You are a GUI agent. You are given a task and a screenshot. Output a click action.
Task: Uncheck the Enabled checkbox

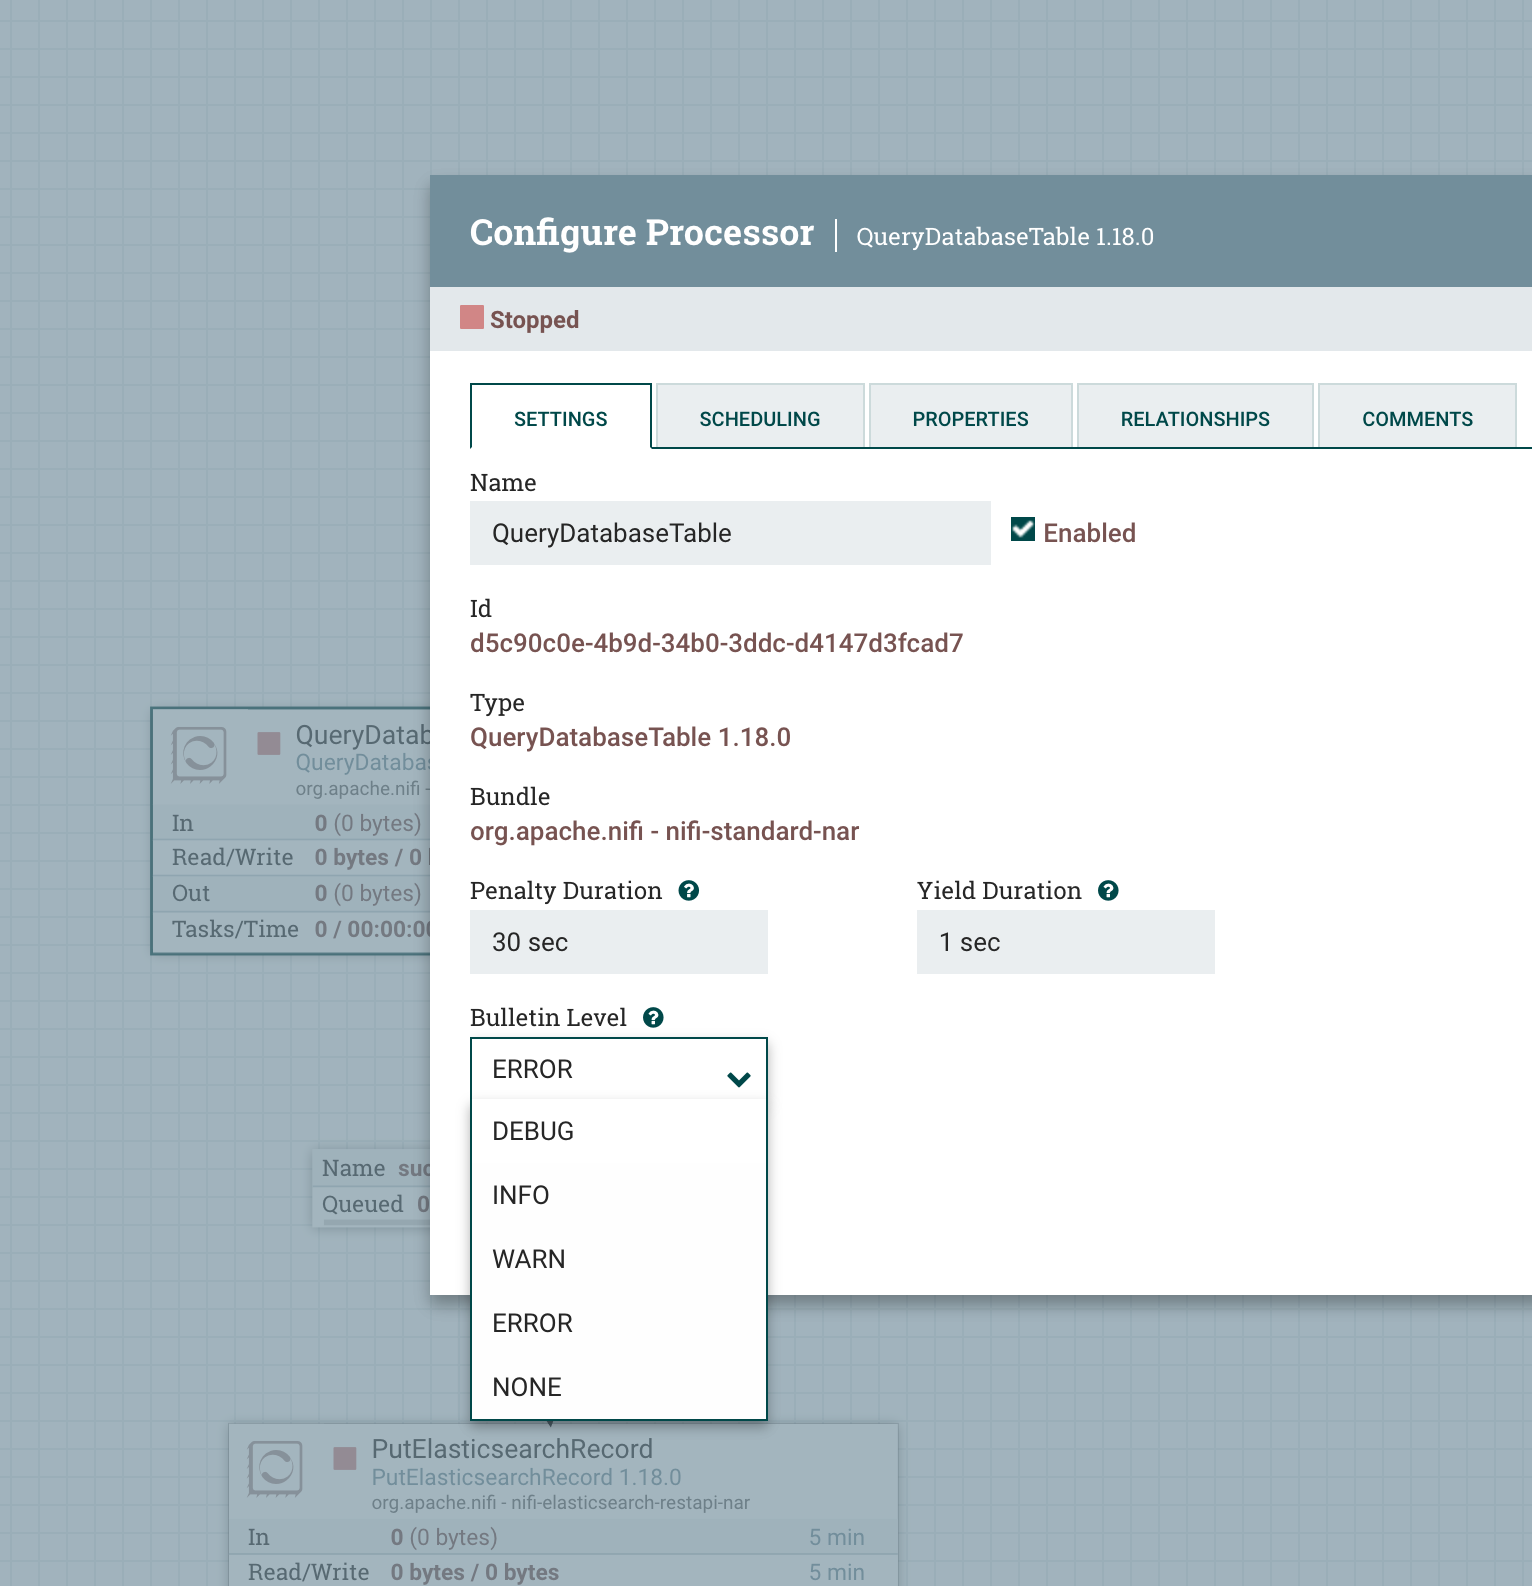click(1023, 530)
